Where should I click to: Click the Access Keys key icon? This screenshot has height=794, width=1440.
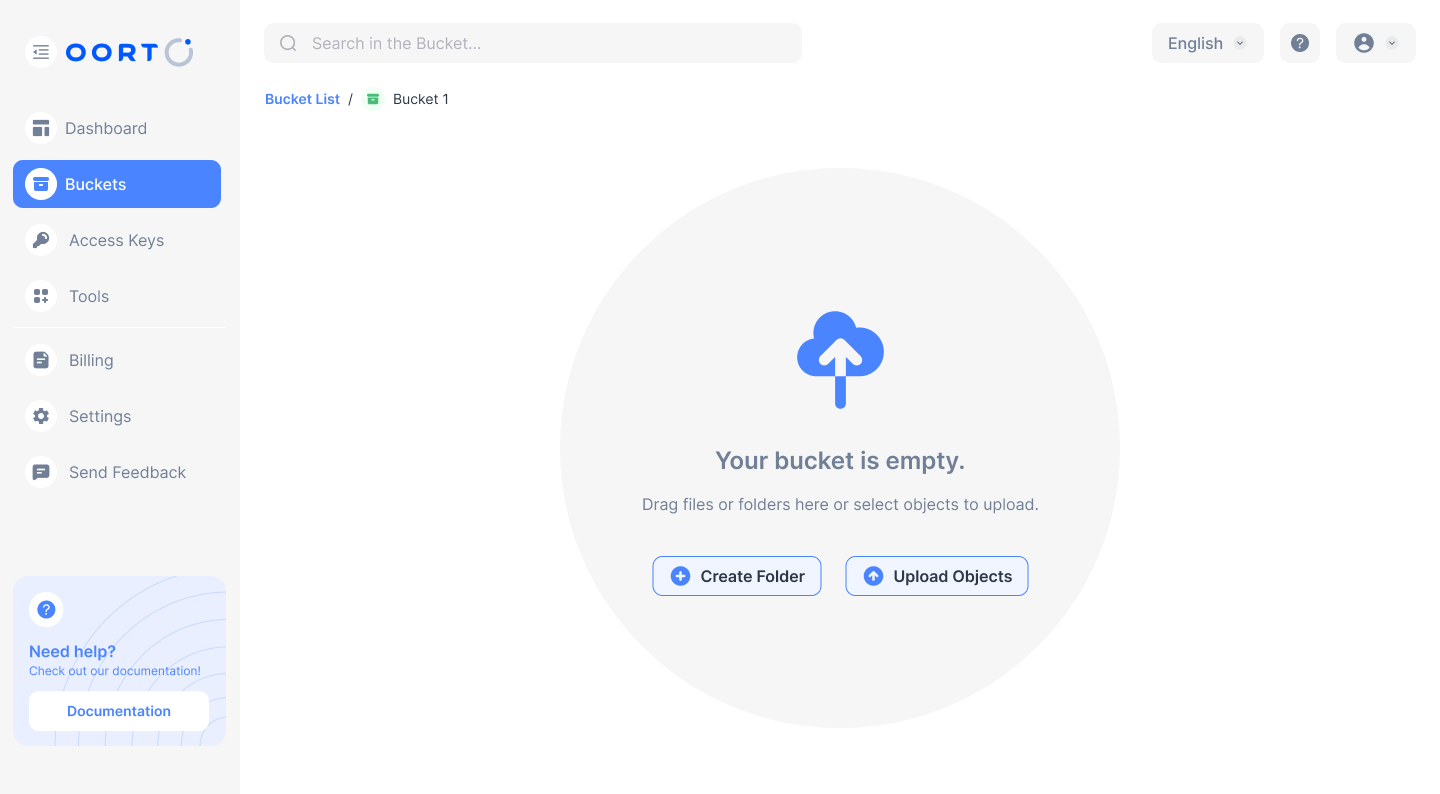click(x=41, y=240)
